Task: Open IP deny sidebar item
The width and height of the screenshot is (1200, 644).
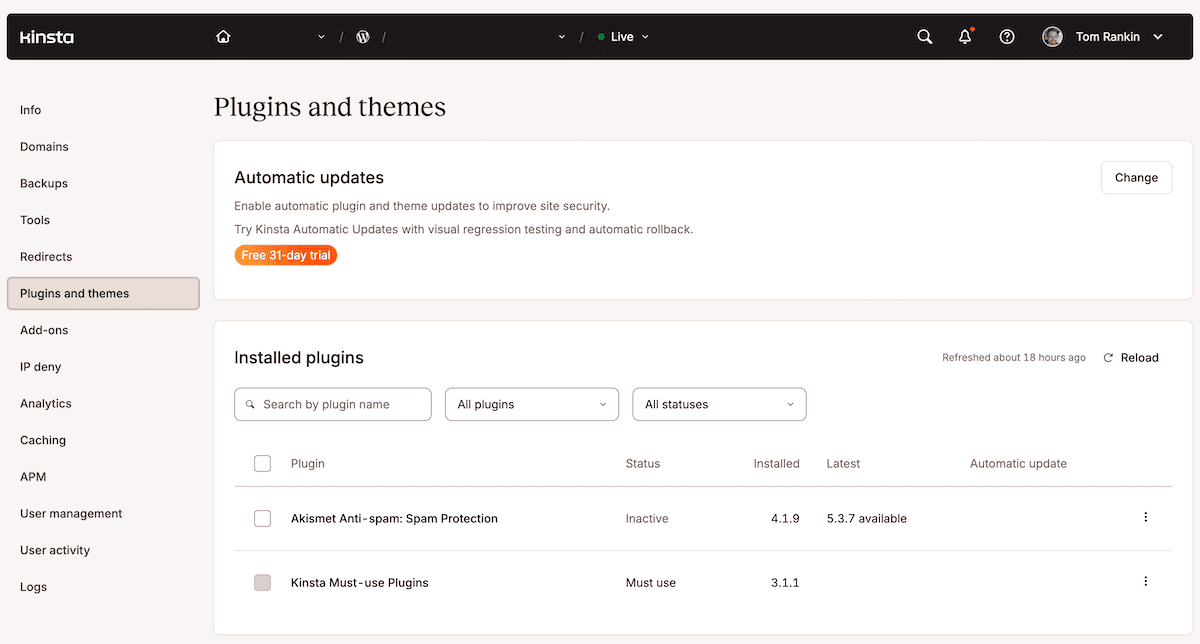Action: coord(41,367)
